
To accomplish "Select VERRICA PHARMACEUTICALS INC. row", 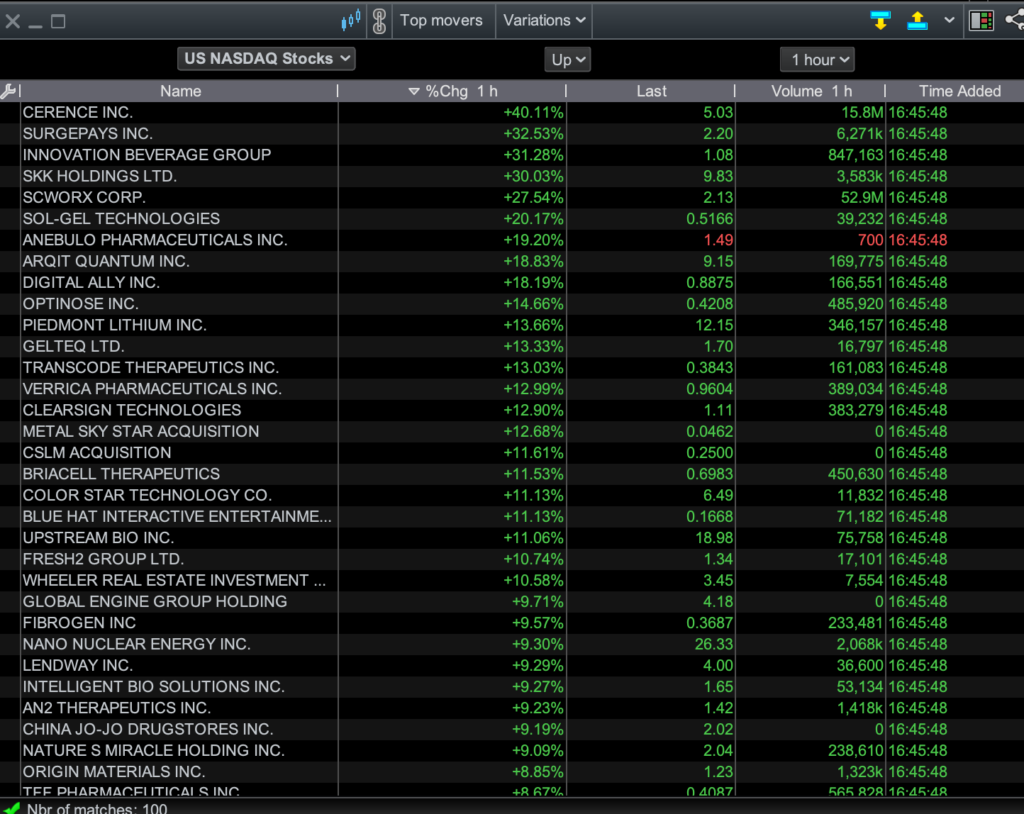I will (512, 389).
